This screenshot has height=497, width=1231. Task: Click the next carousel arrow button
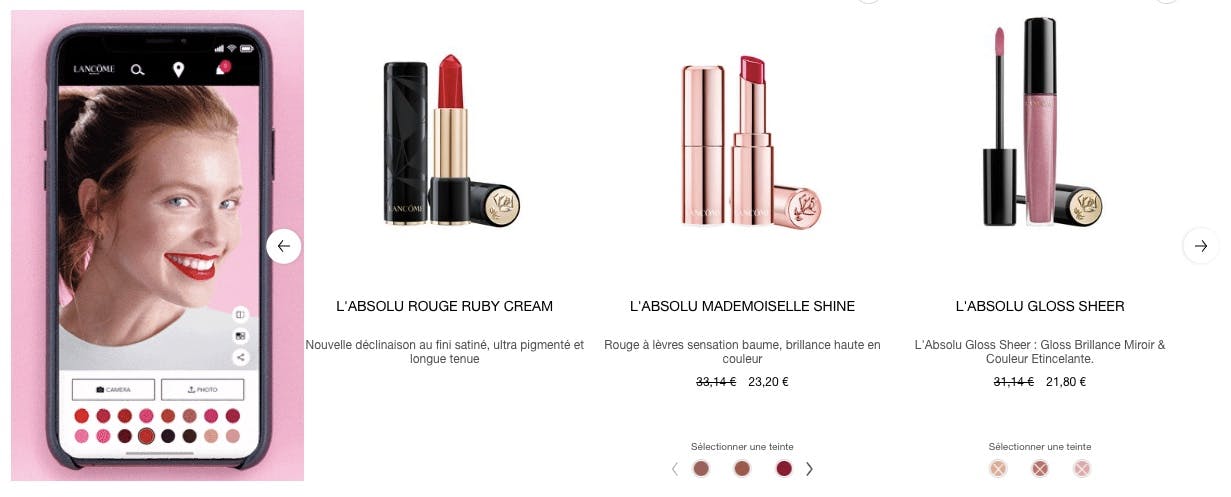coord(1201,246)
